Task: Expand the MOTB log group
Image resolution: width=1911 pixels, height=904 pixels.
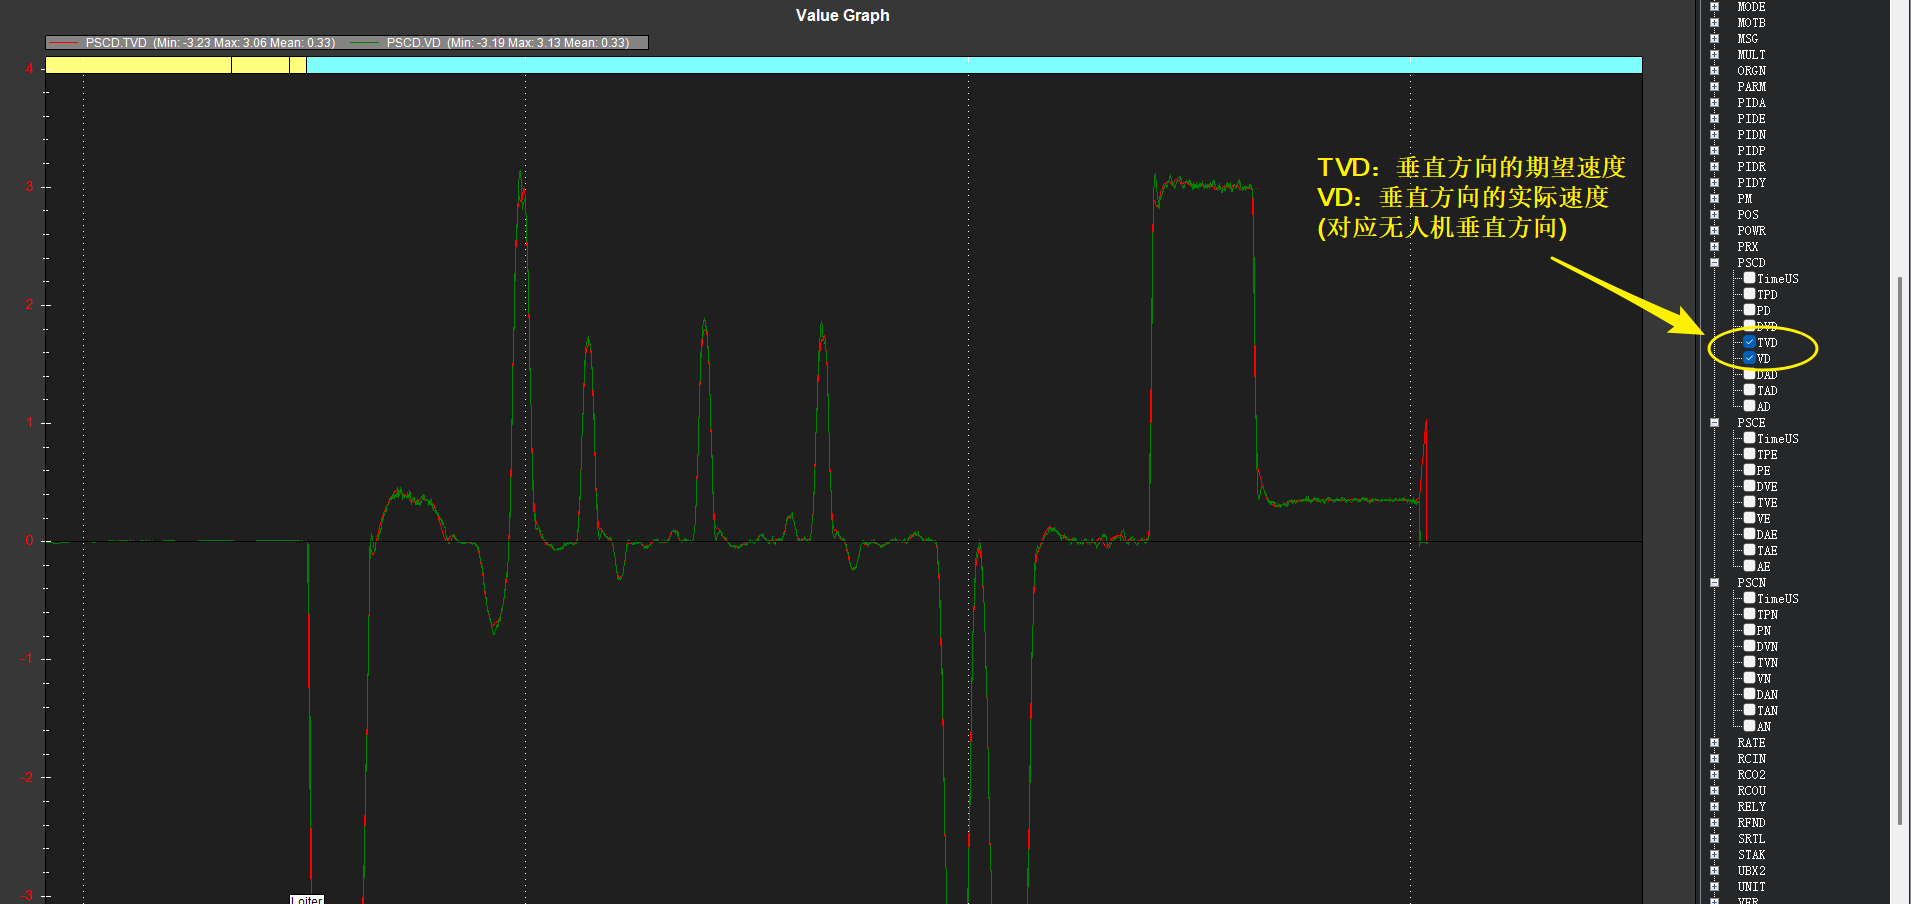Action: 1714,23
